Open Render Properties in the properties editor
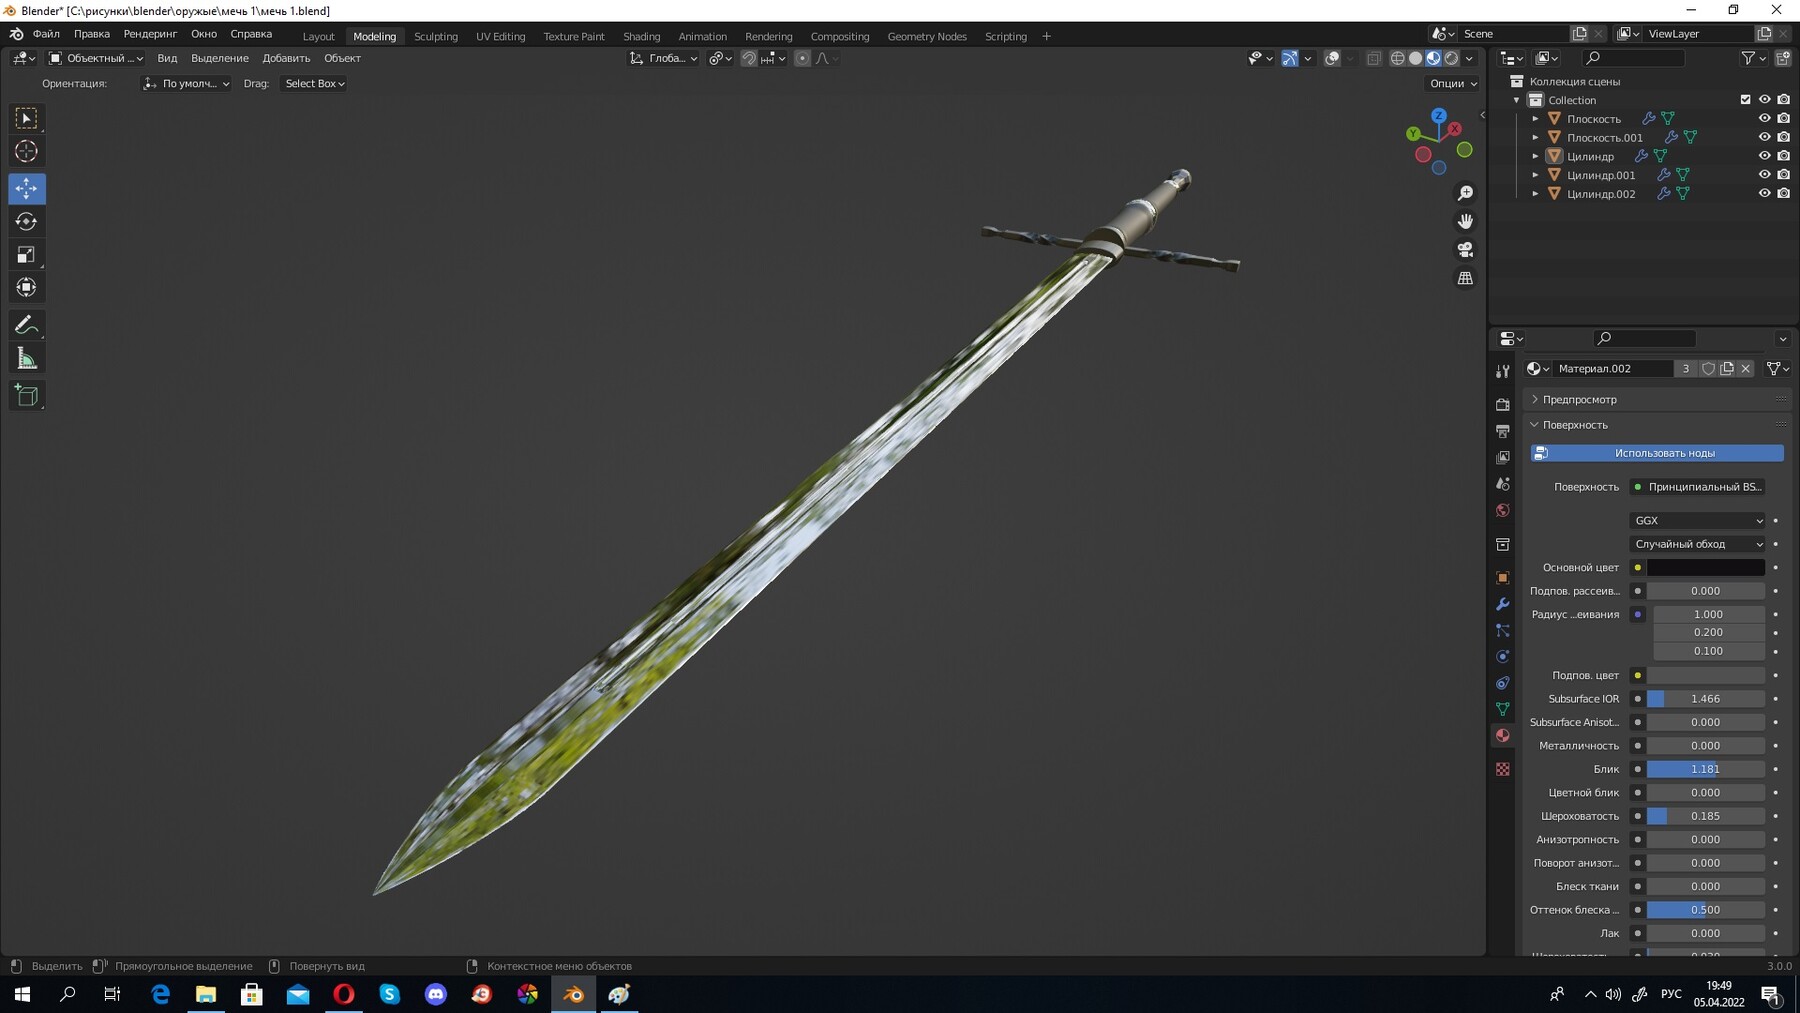This screenshot has width=1800, height=1013. 1503,404
